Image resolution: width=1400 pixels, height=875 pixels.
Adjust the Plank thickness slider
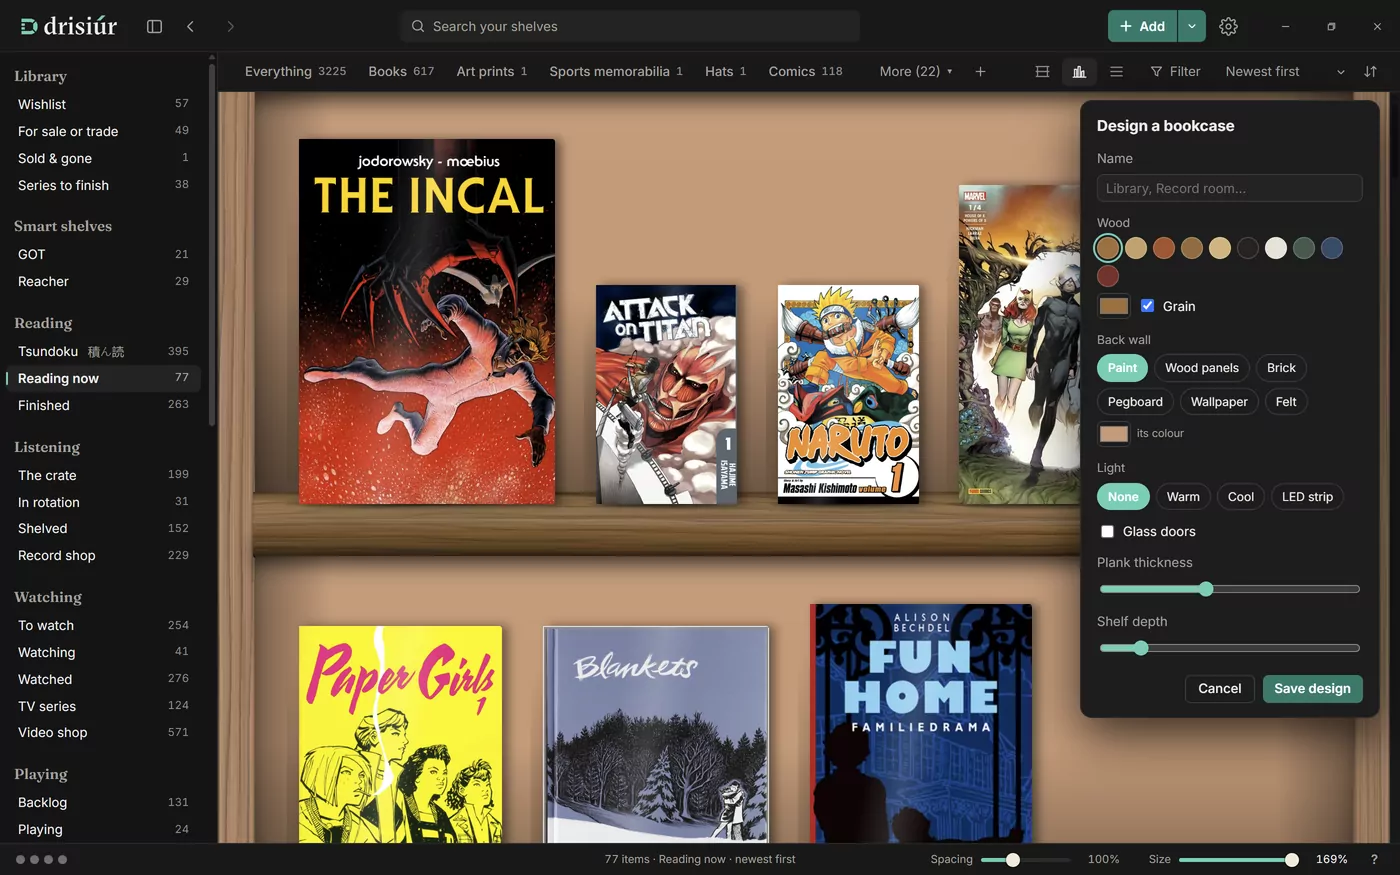(1229, 590)
